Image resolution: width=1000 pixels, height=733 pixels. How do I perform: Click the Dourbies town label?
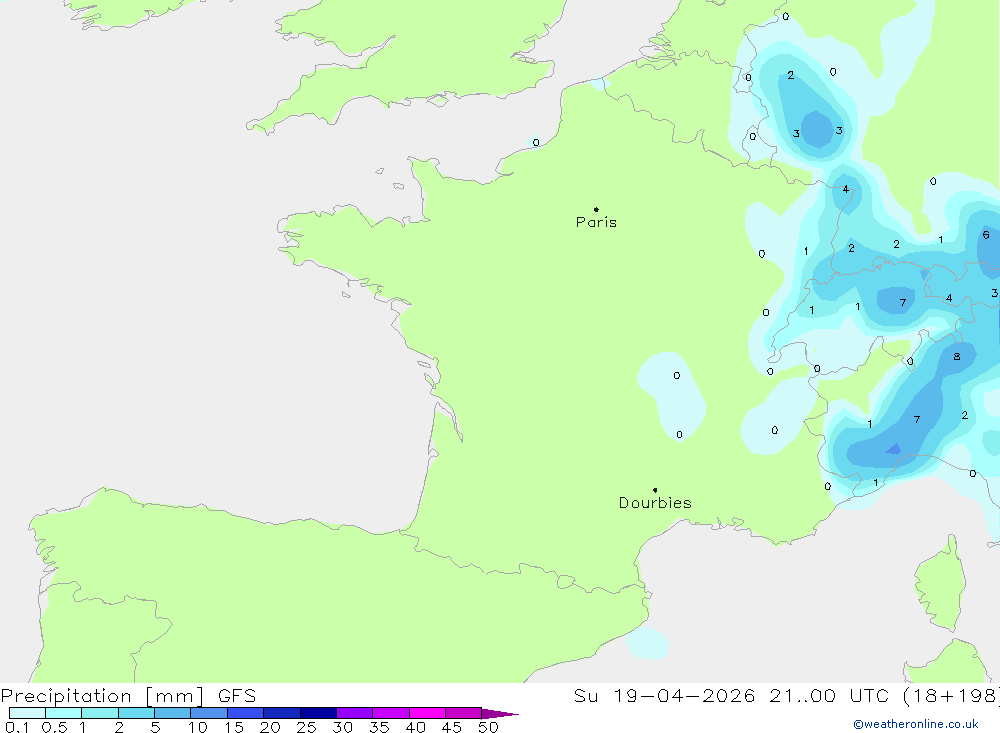655,503
